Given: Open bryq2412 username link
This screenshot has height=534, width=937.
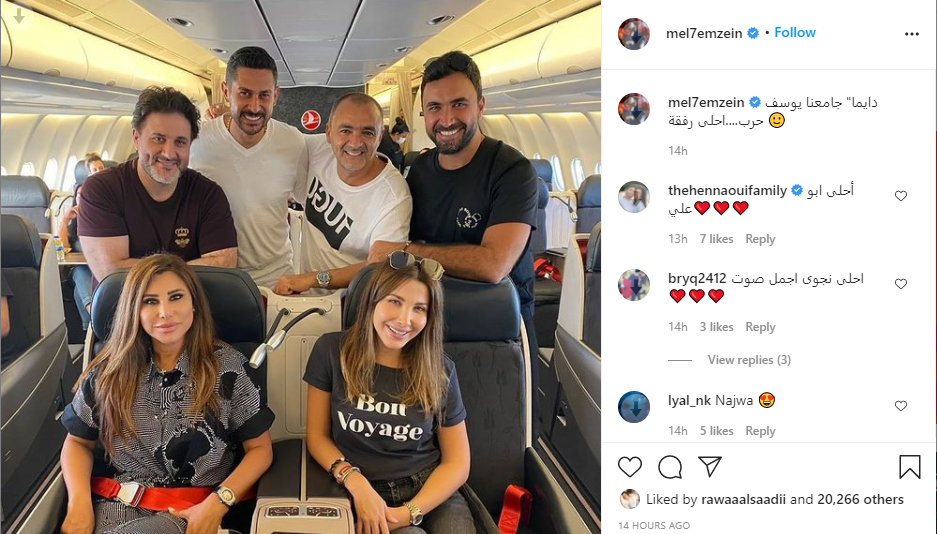Looking at the screenshot, I should click(697, 278).
